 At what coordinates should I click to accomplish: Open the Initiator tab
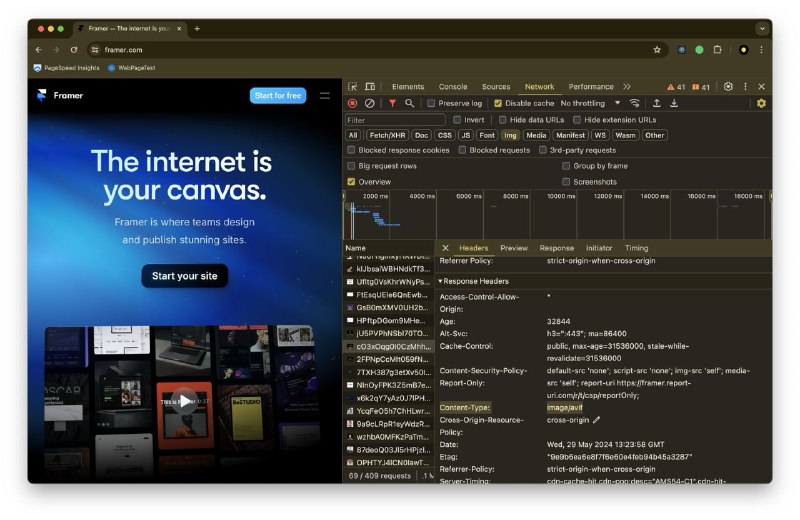click(599, 248)
